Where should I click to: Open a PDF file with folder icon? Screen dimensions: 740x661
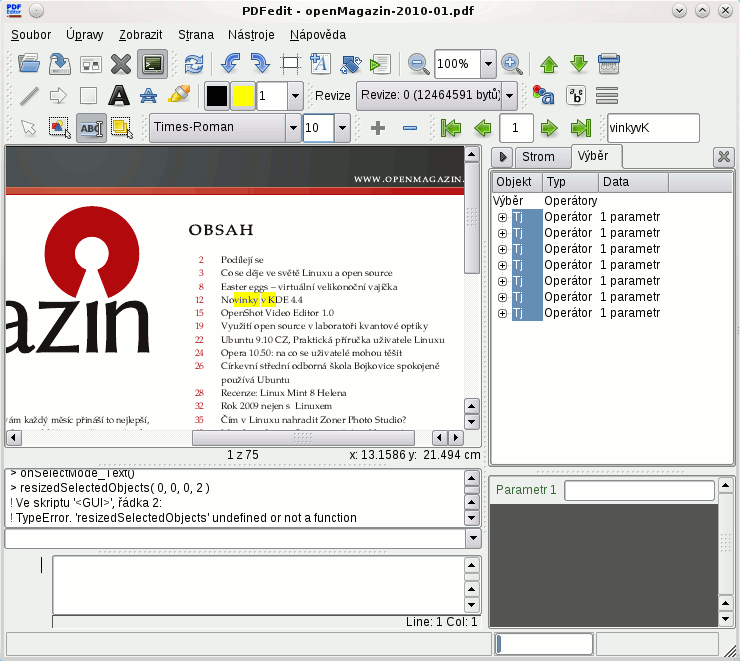pos(29,63)
